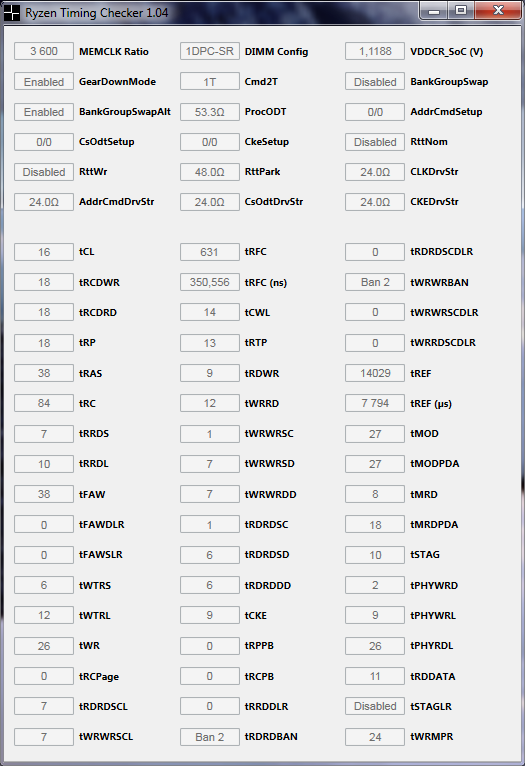Click the RttPark 48.0Ω field

pyautogui.click(x=210, y=172)
